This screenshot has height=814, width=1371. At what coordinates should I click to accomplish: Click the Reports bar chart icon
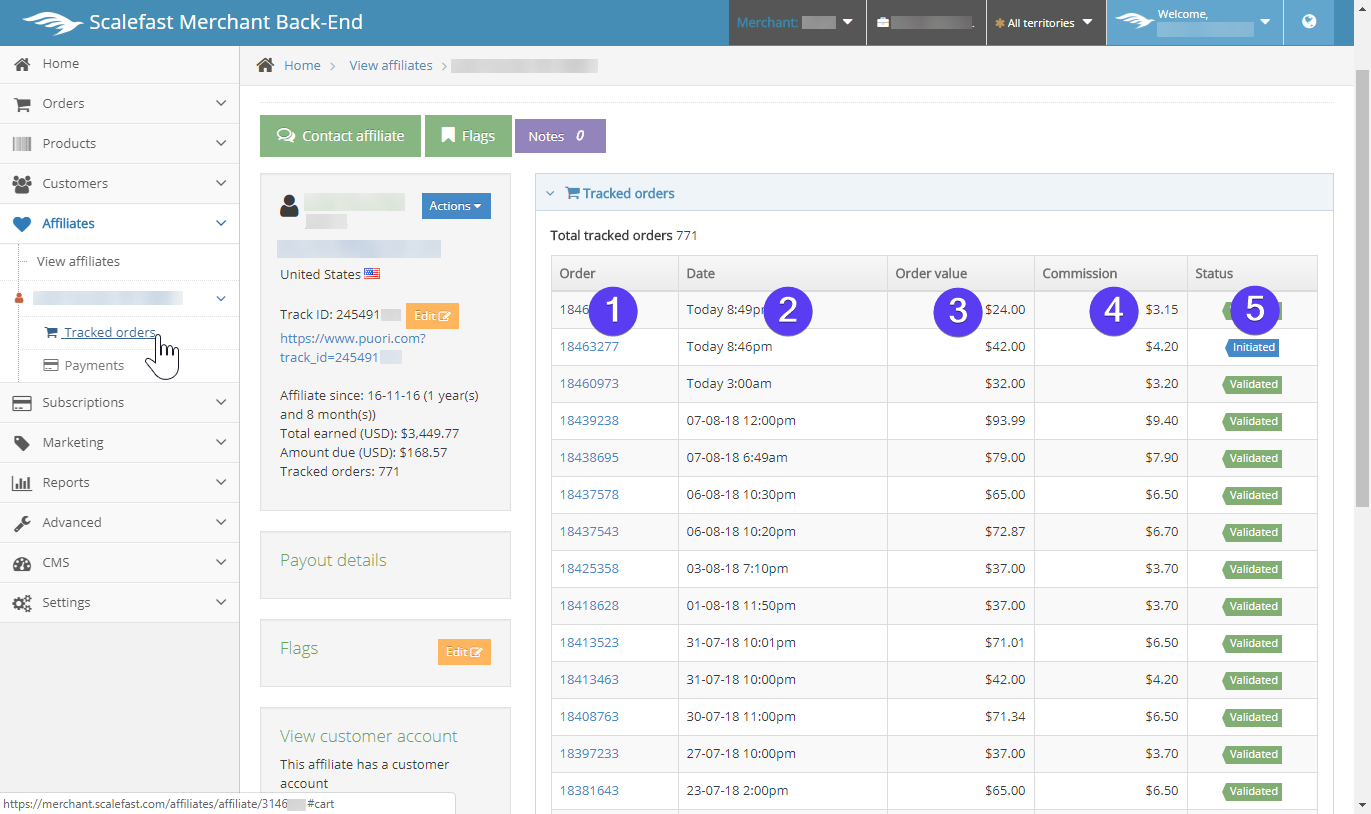[x=22, y=483]
